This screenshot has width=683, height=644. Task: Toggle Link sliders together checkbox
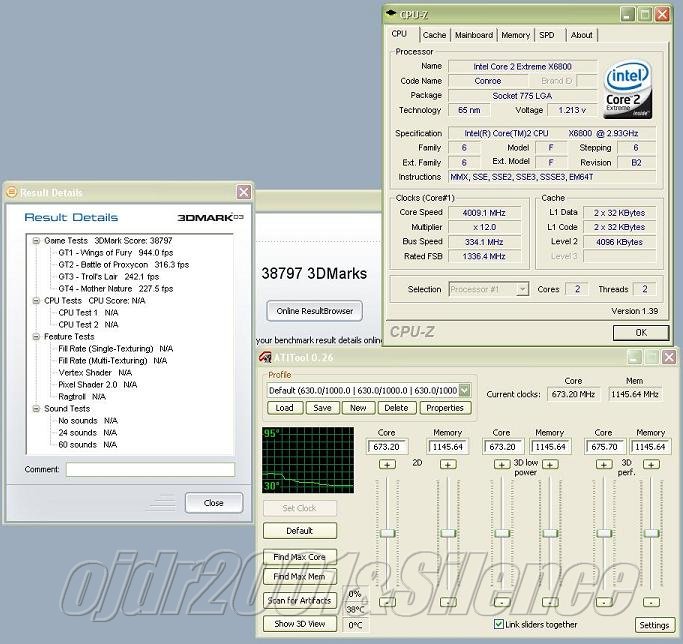[x=499, y=624]
